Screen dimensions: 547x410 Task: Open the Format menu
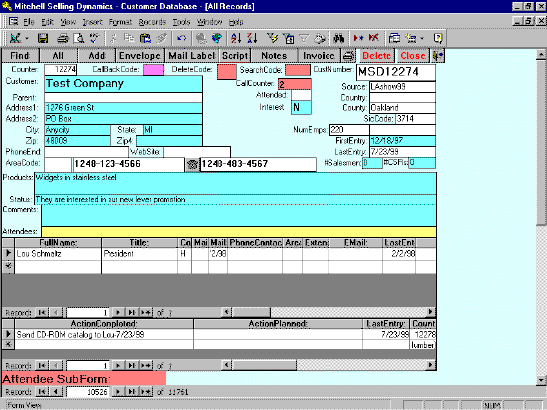120,22
